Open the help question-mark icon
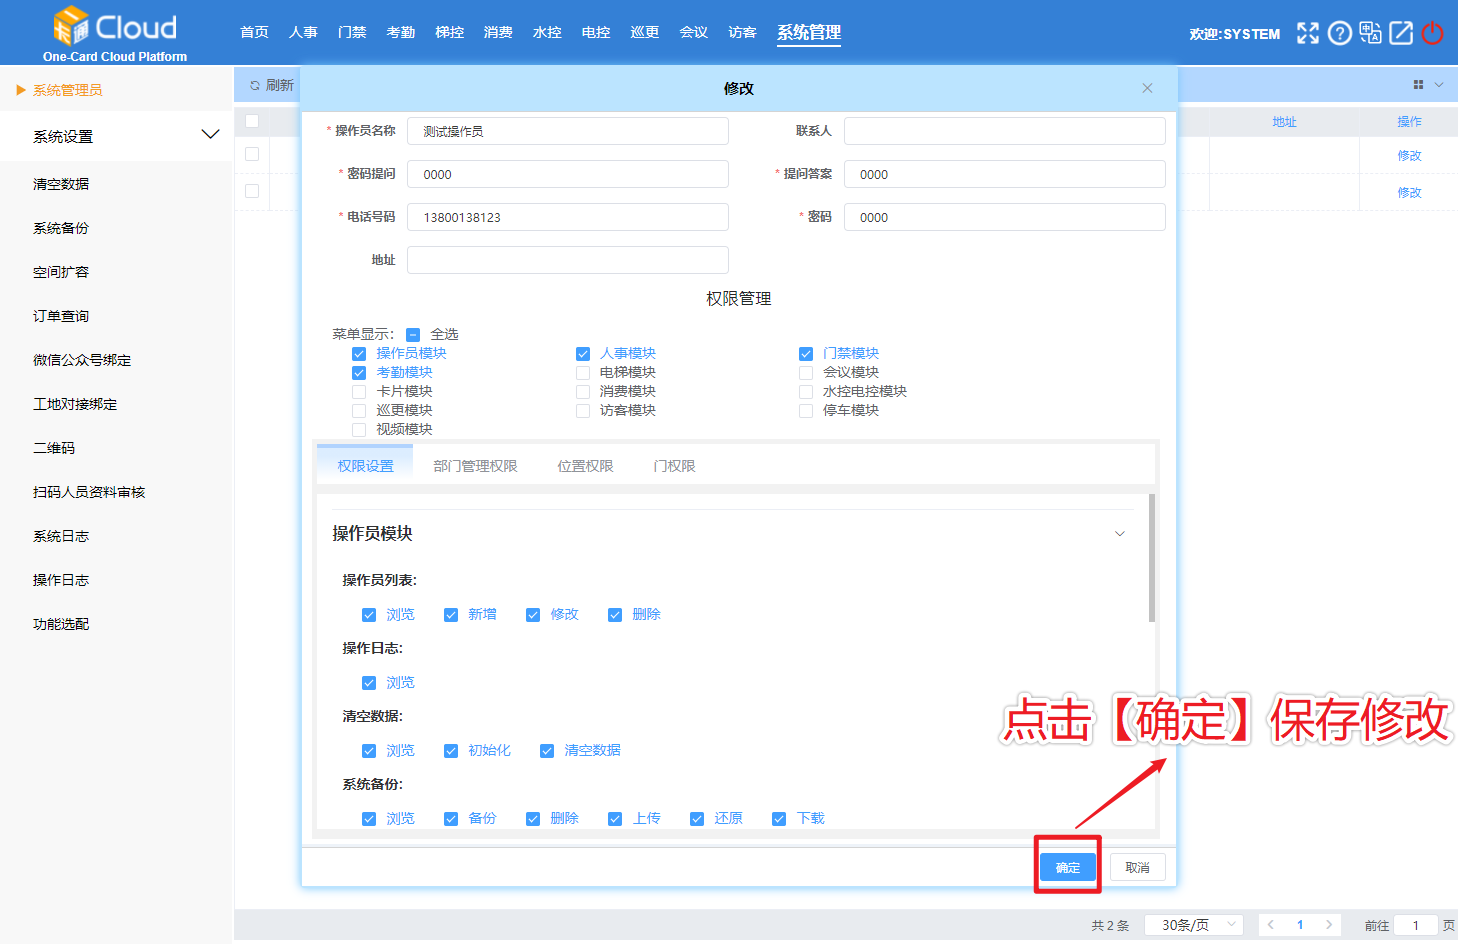The height and width of the screenshot is (944, 1458). tap(1339, 33)
